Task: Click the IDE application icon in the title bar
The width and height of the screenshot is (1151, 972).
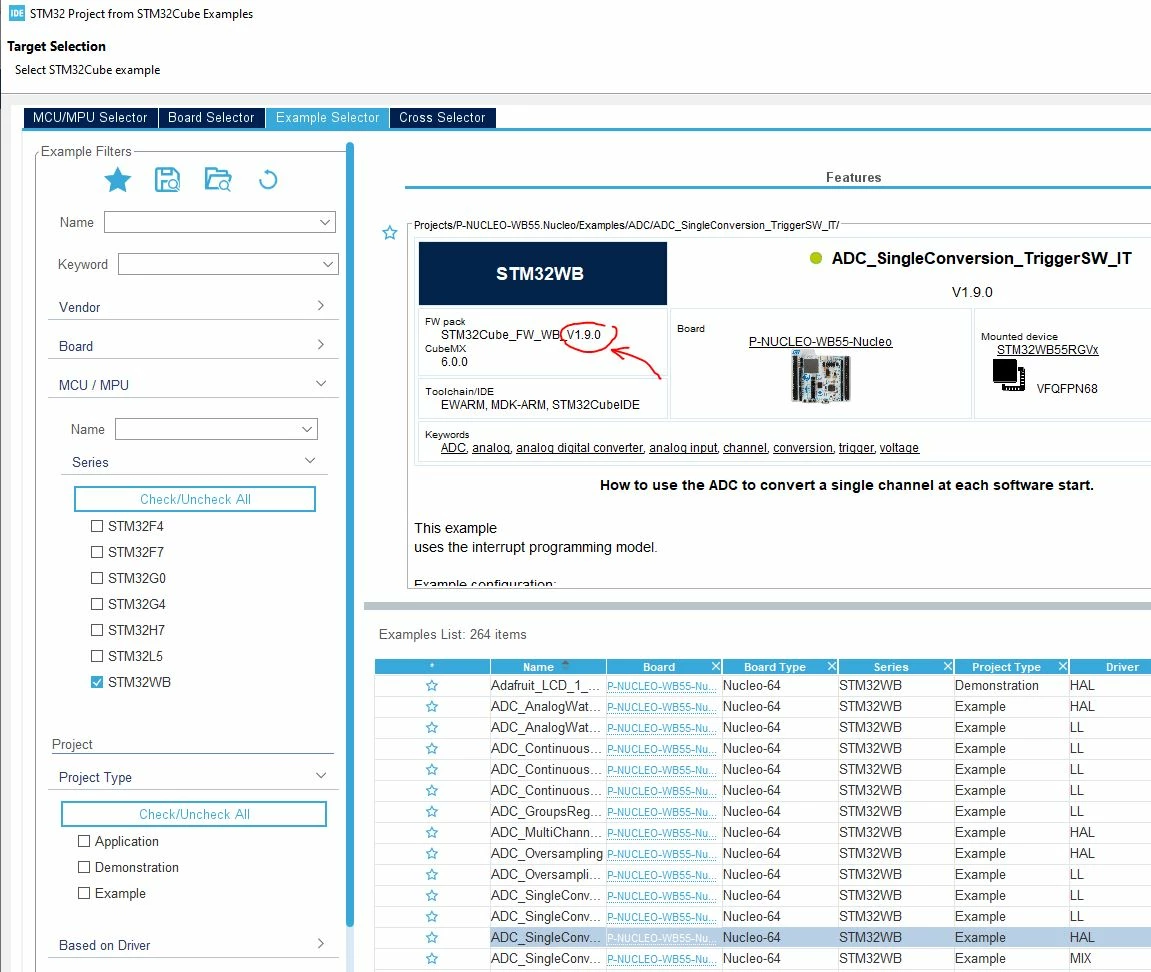Action: (x=16, y=13)
